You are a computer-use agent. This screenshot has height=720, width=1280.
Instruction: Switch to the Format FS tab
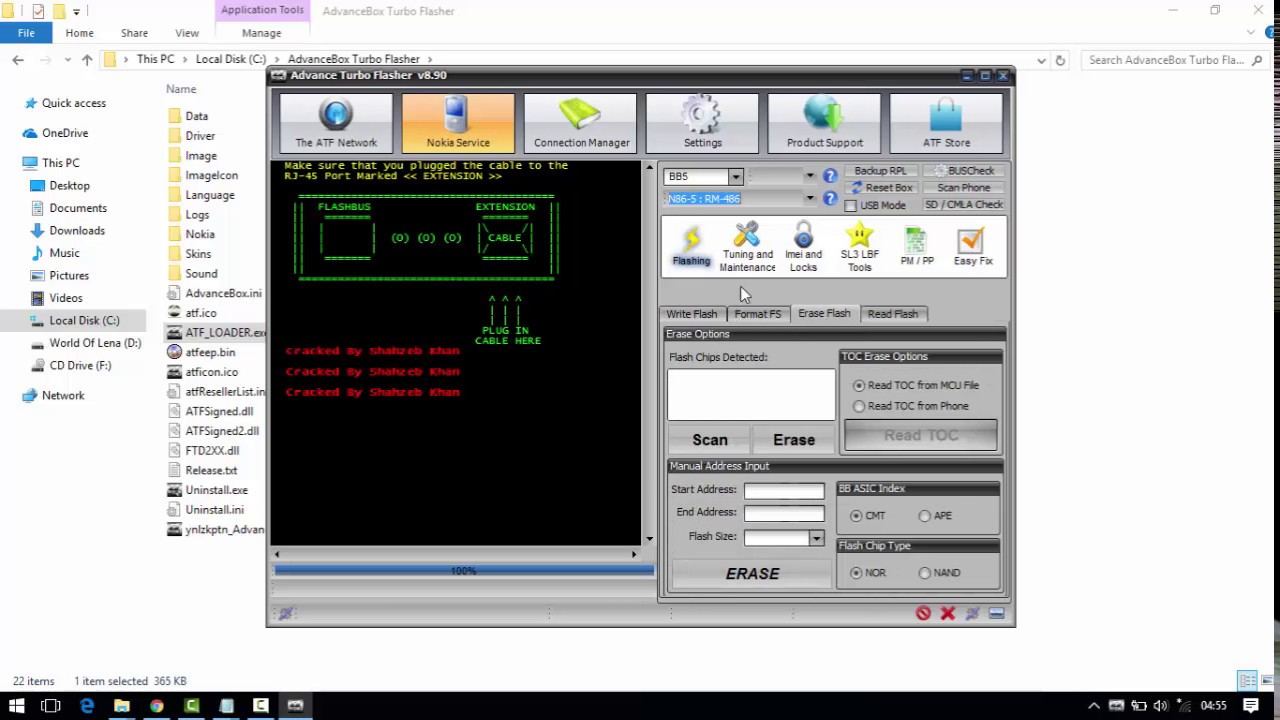[x=757, y=314]
